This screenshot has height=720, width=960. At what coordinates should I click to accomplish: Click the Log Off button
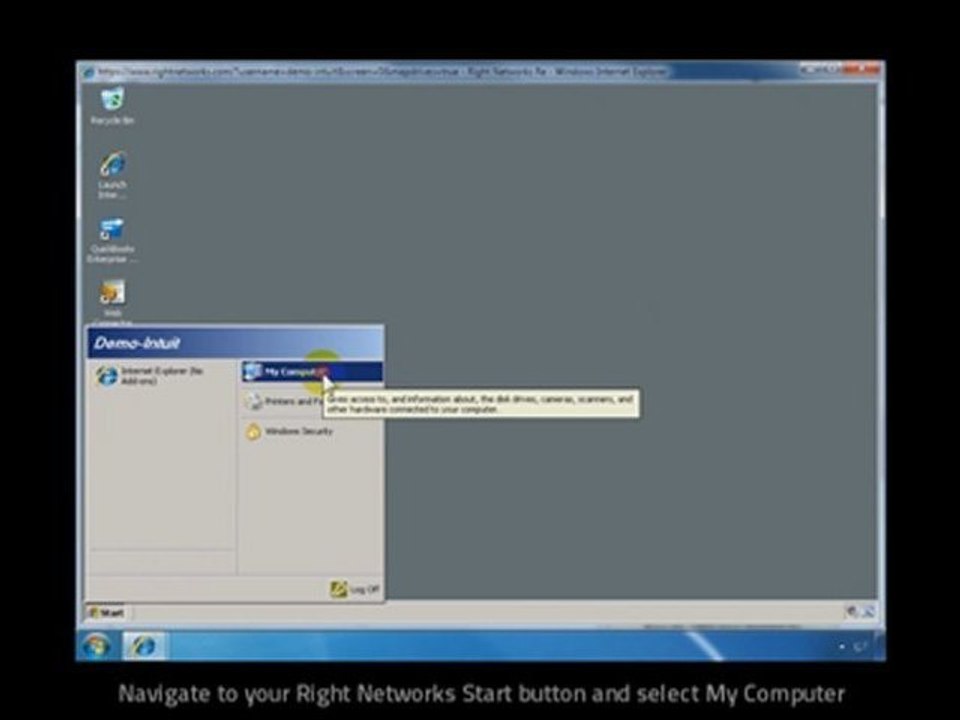[x=356, y=589]
